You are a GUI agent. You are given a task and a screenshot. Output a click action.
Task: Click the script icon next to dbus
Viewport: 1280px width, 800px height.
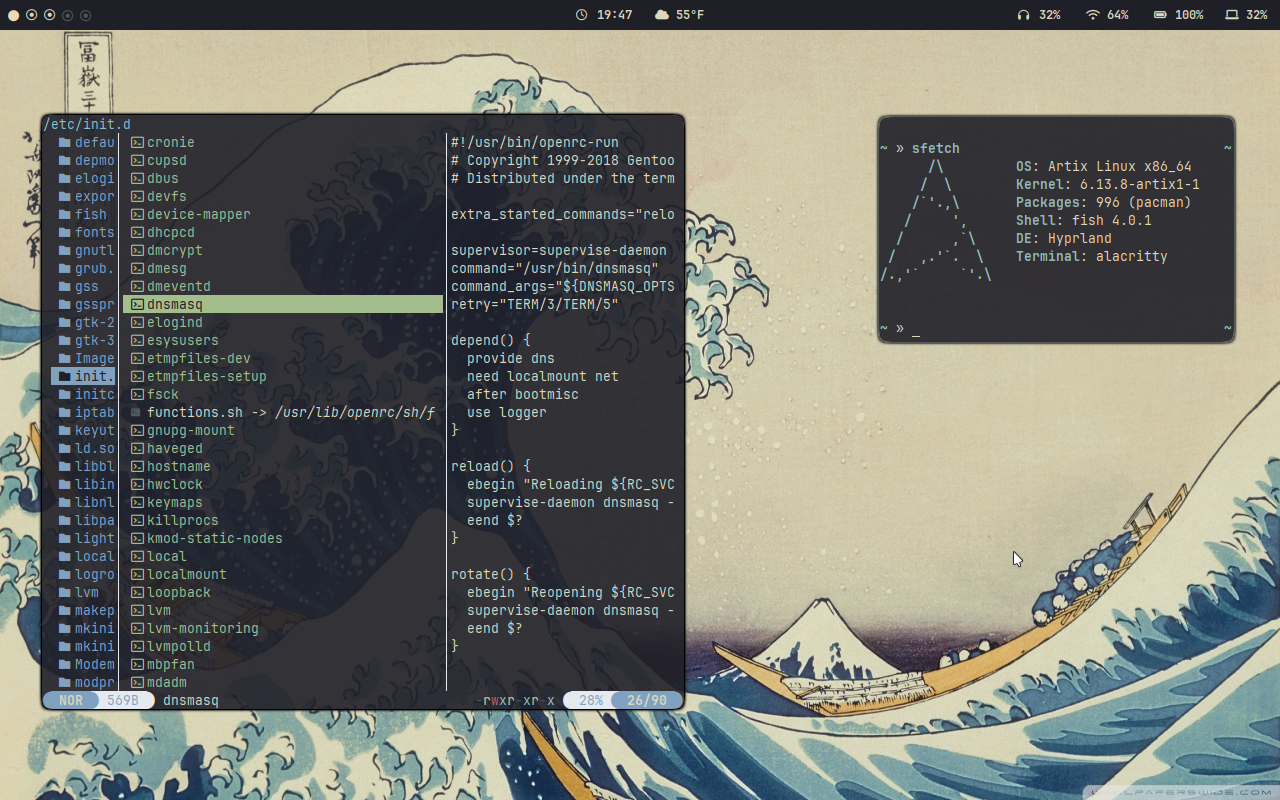137,178
